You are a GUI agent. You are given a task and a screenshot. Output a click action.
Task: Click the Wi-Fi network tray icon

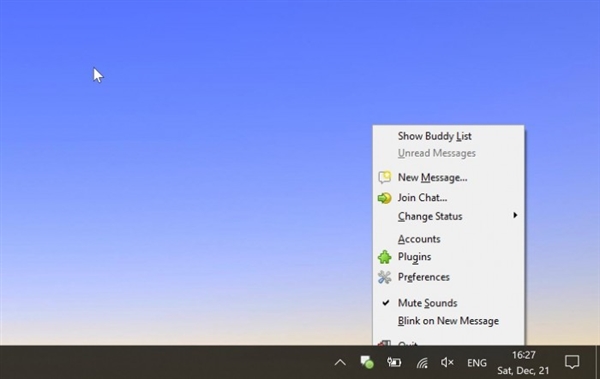point(422,362)
